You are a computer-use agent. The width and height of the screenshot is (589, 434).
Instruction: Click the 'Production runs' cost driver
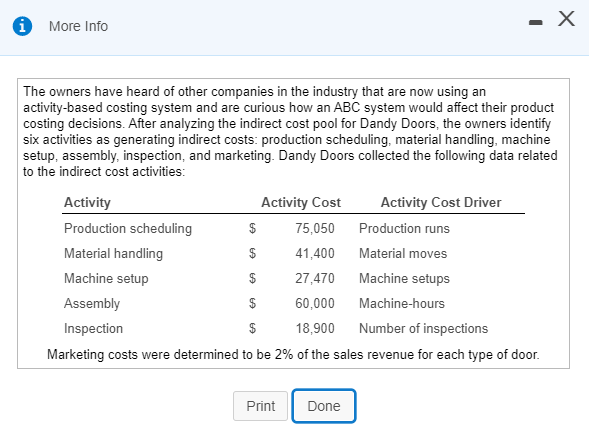click(404, 228)
